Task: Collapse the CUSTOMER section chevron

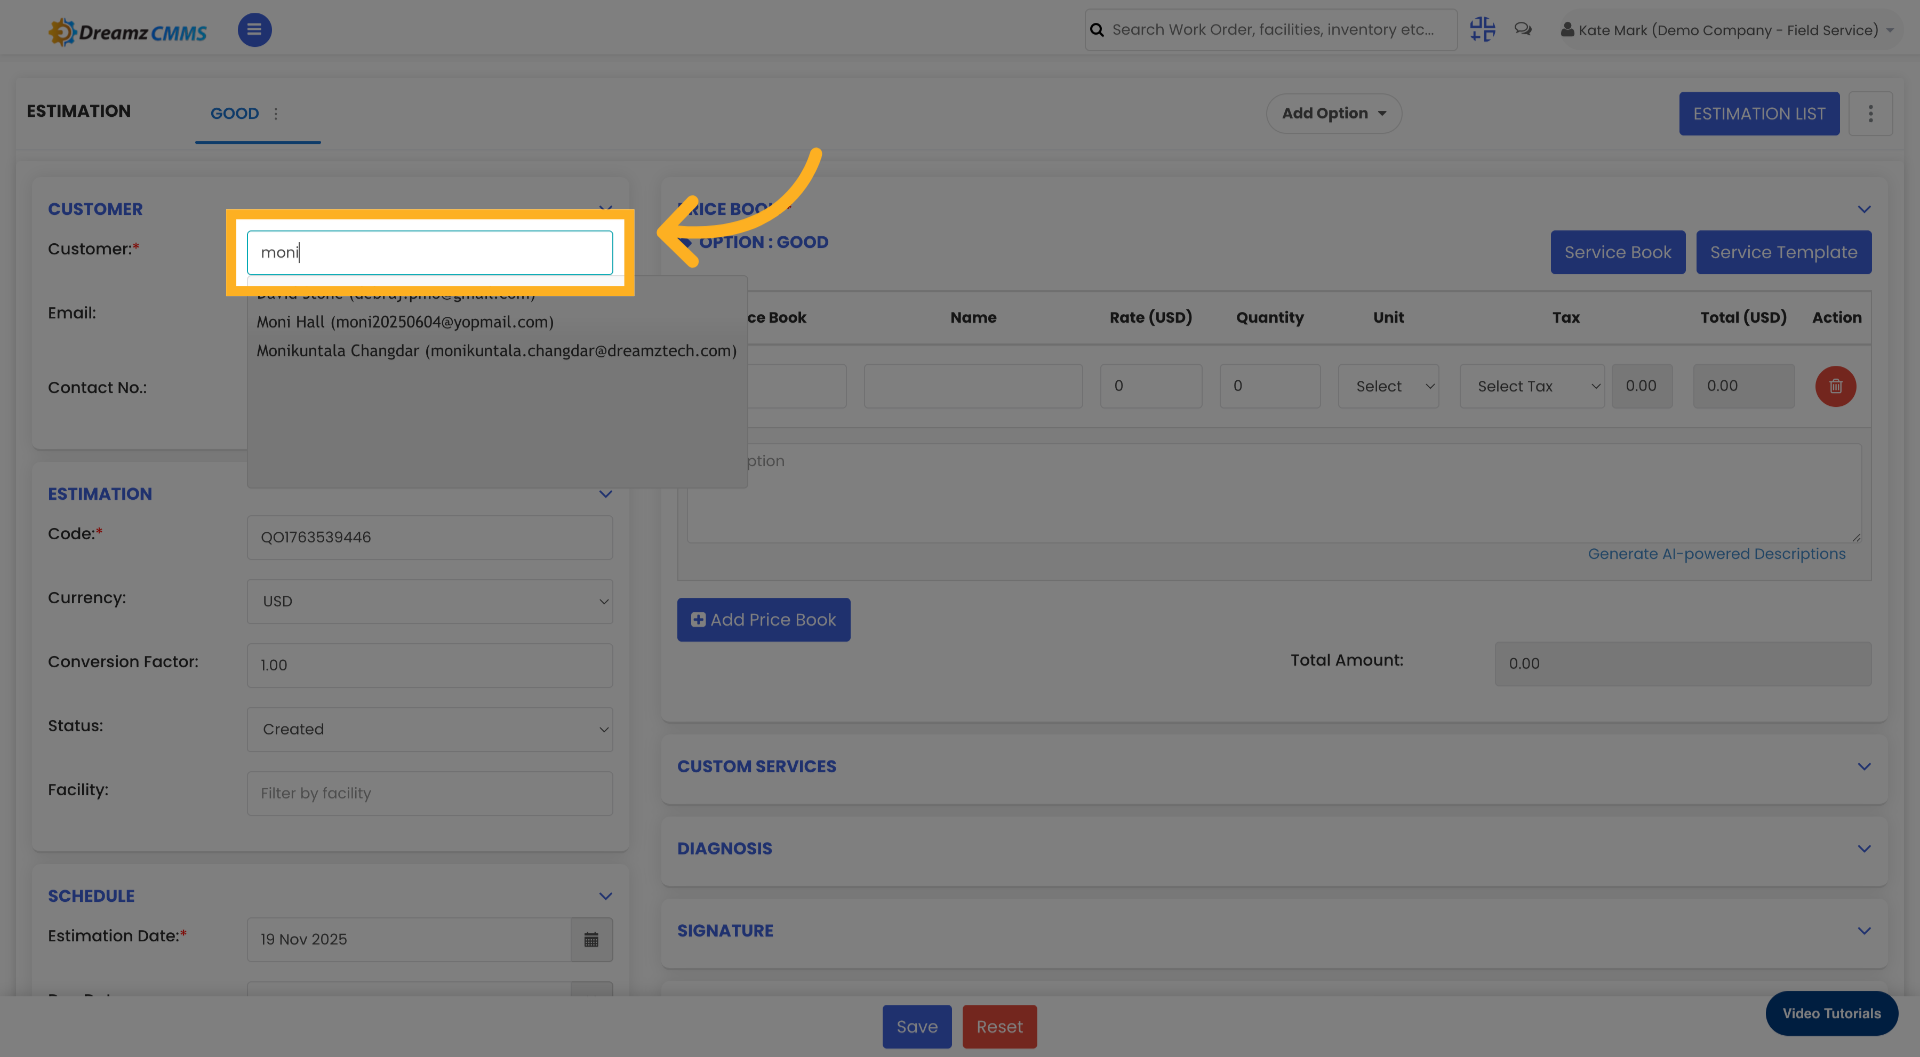Action: [x=605, y=209]
